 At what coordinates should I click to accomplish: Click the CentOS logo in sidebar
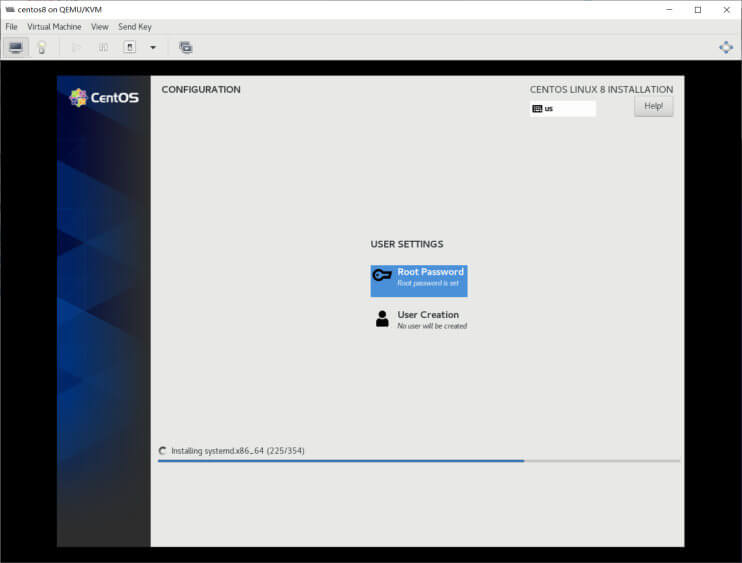click(104, 97)
